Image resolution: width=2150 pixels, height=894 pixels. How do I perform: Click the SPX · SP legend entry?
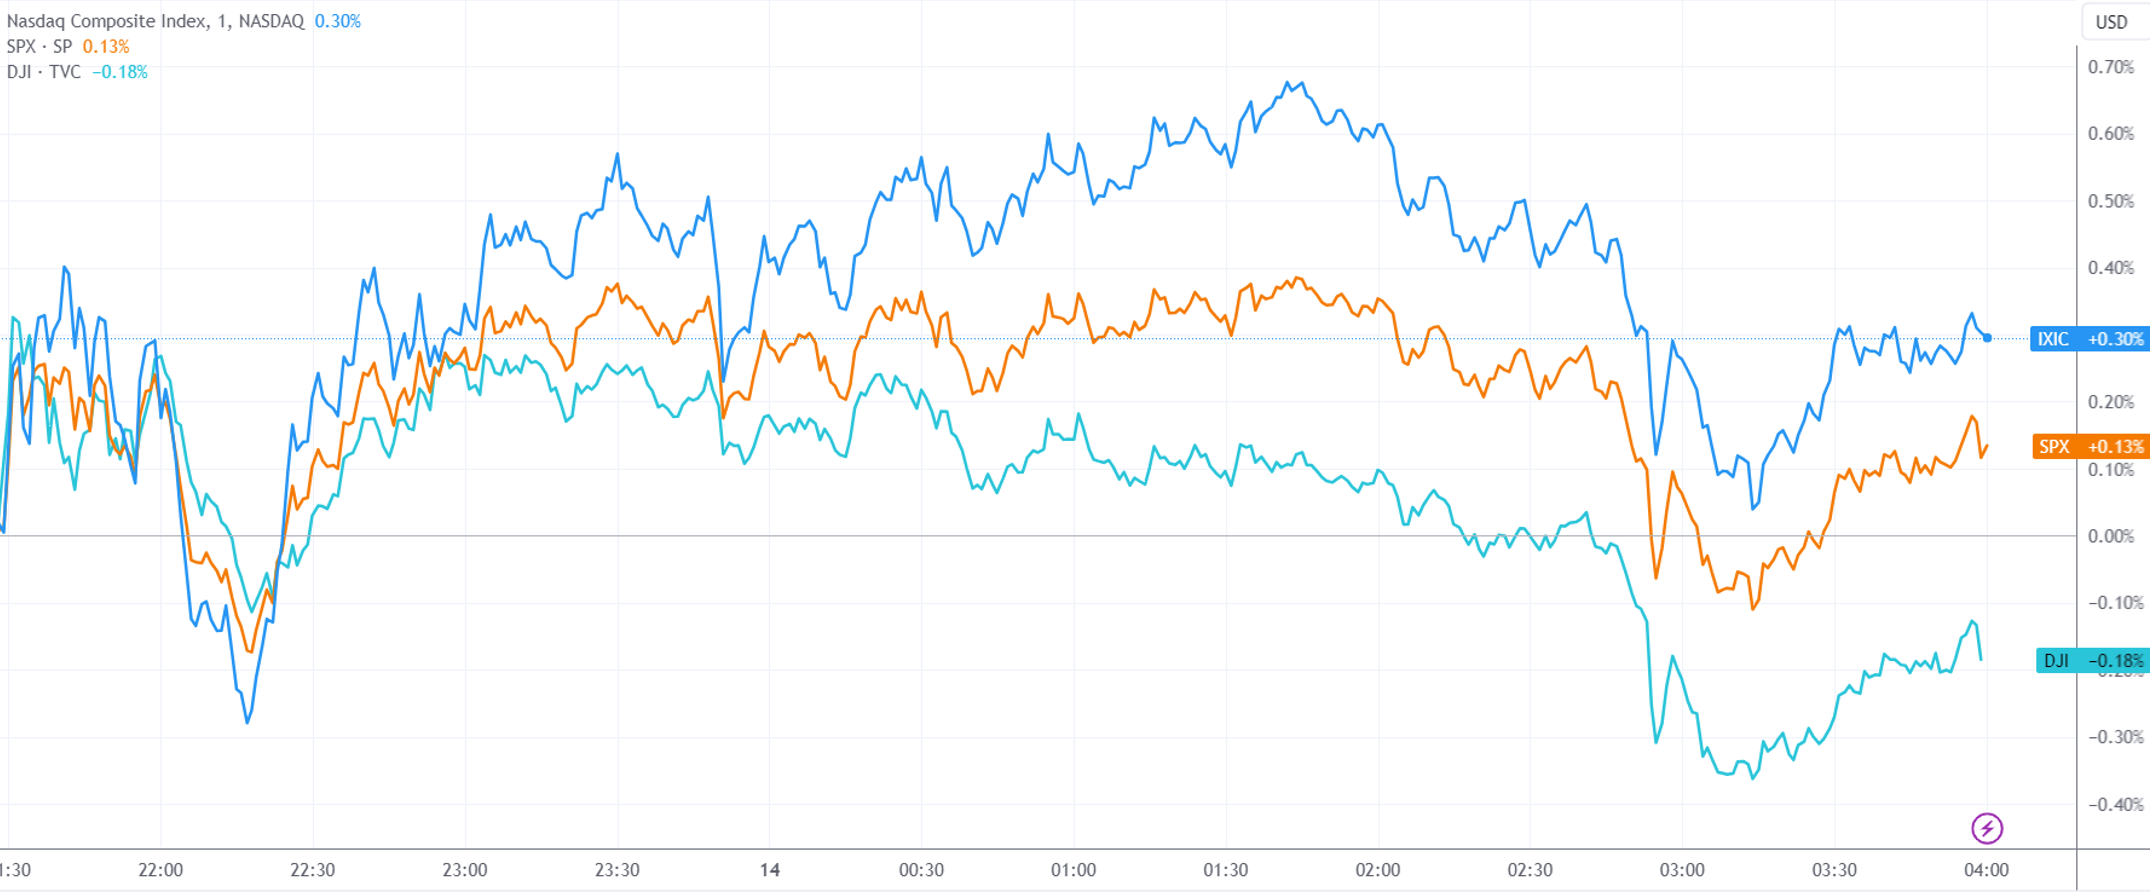click(x=39, y=47)
